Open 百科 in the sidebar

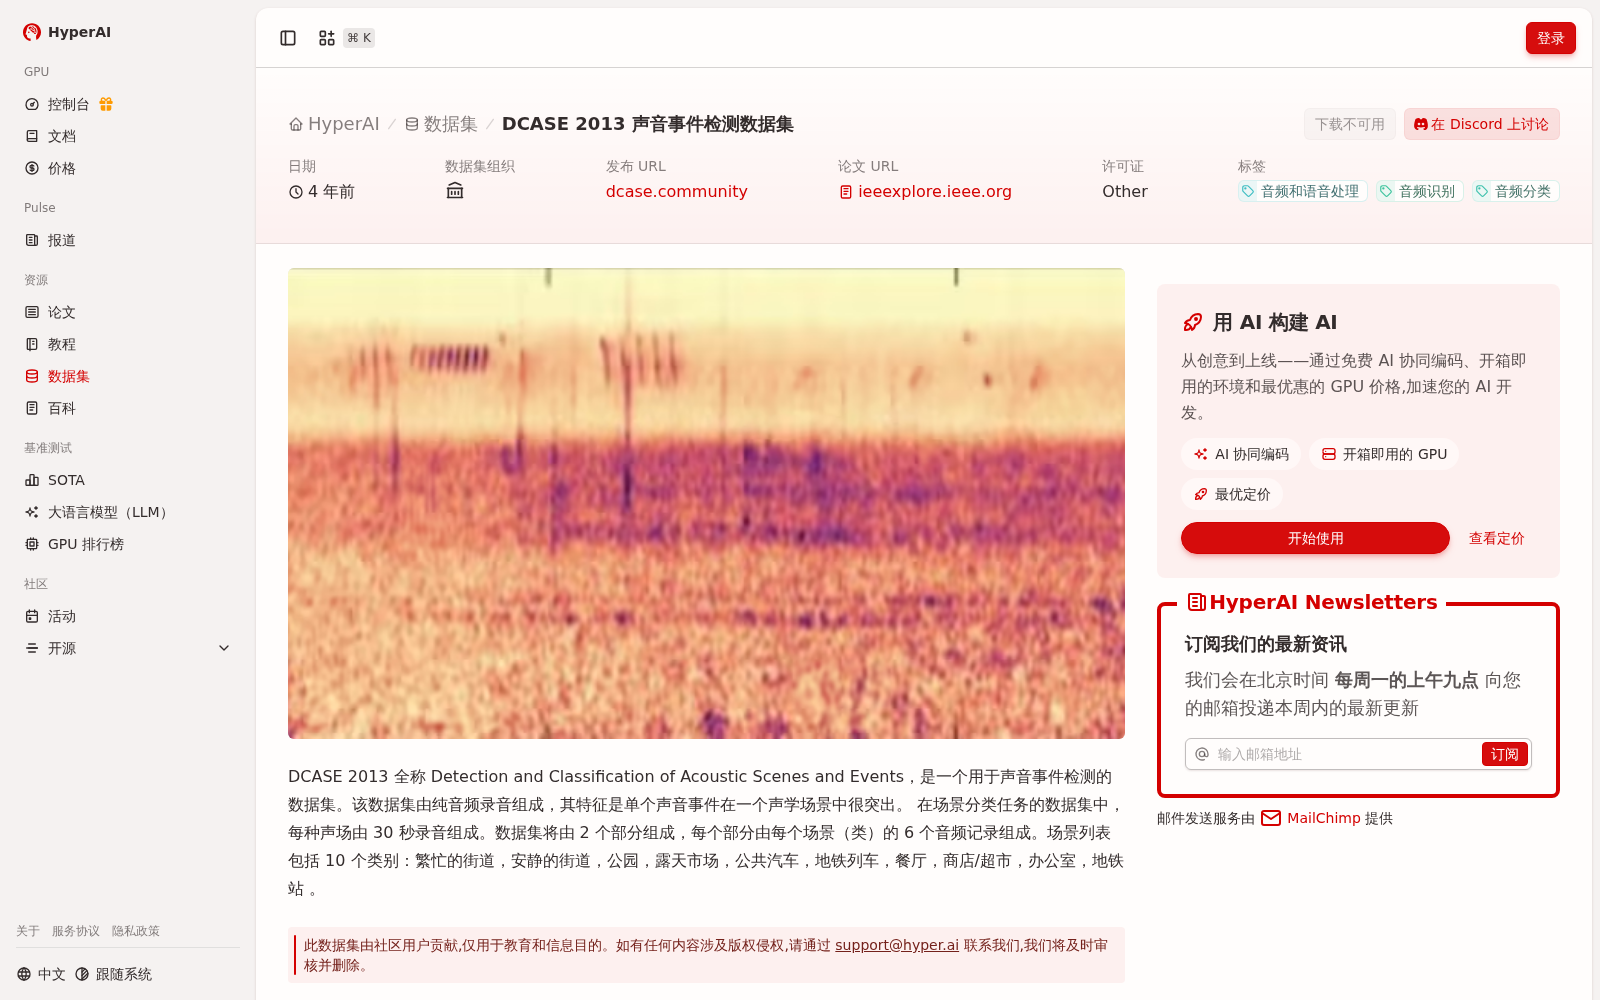(x=128, y=408)
